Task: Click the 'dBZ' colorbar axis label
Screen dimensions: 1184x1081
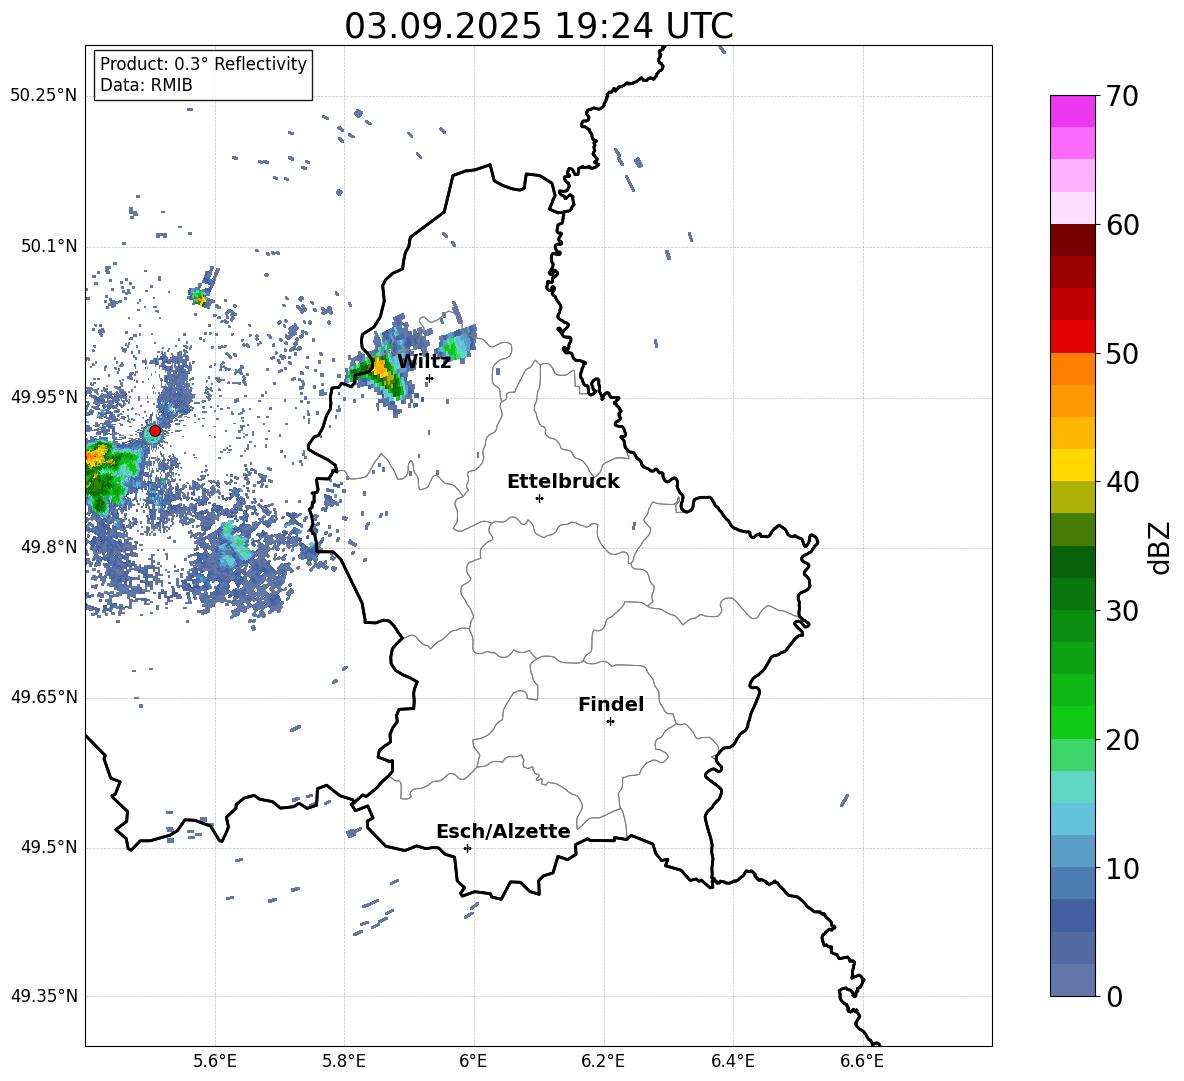Action: (x=1161, y=547)
